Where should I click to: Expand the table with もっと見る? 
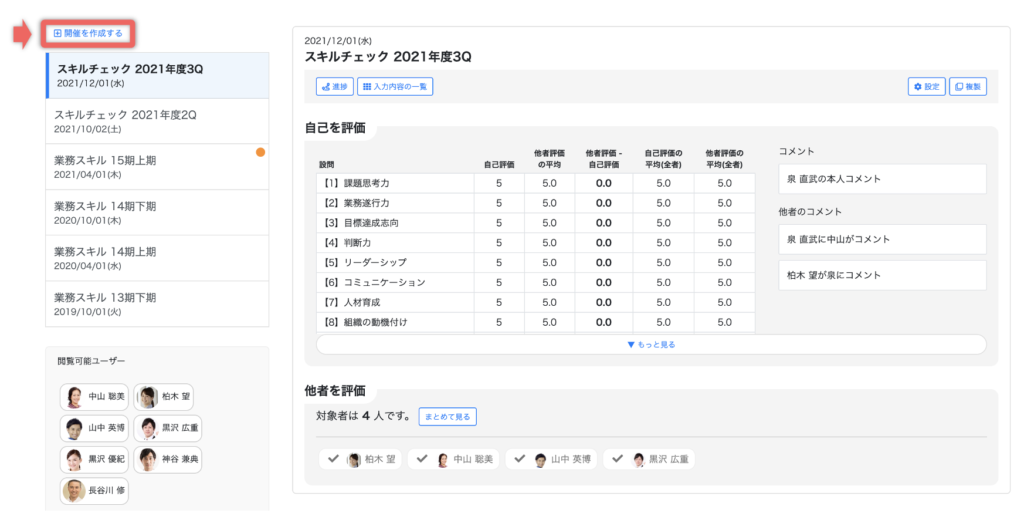[x=651, y=344]
